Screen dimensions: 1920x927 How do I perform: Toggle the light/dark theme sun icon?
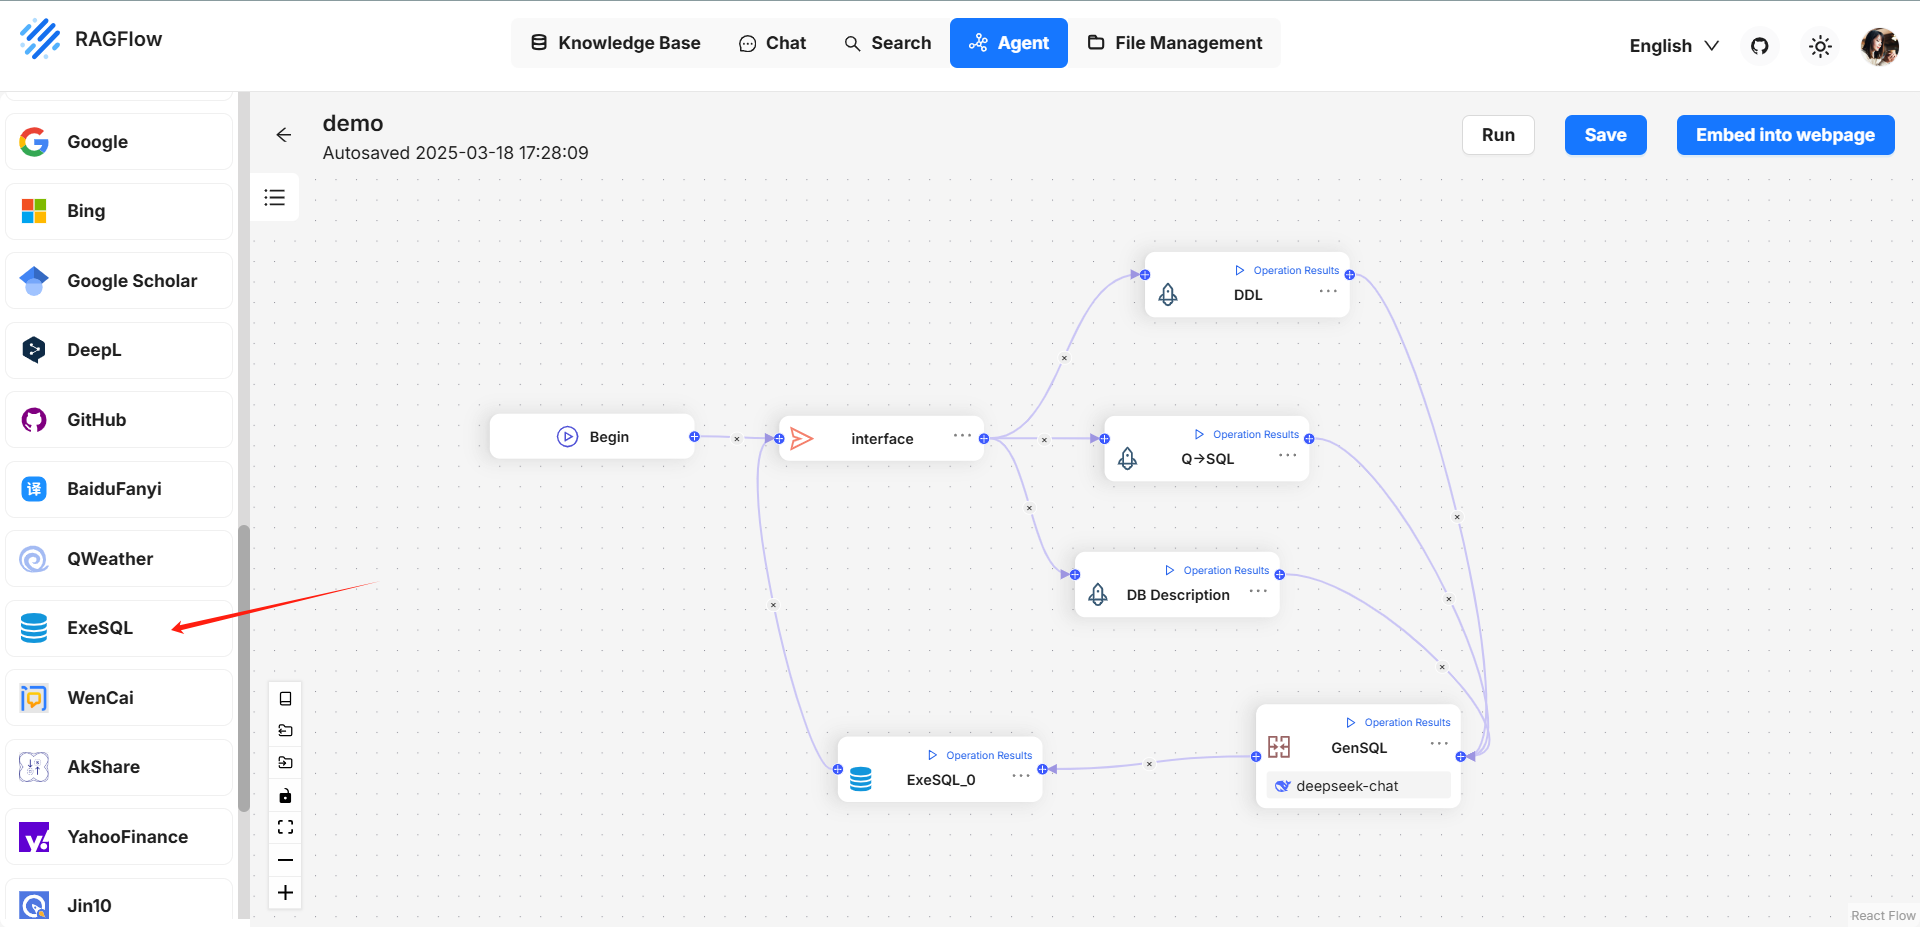click(1820, 46)
